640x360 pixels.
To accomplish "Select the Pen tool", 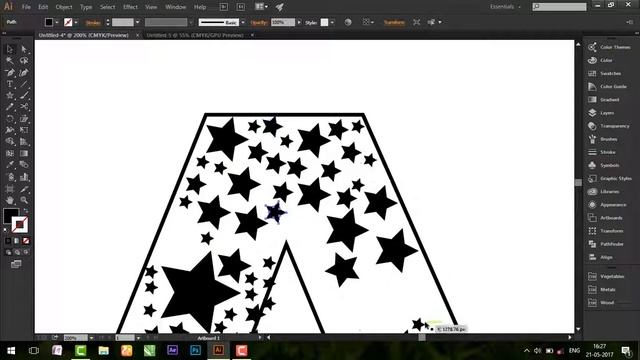I will click(x=10, y=73).
